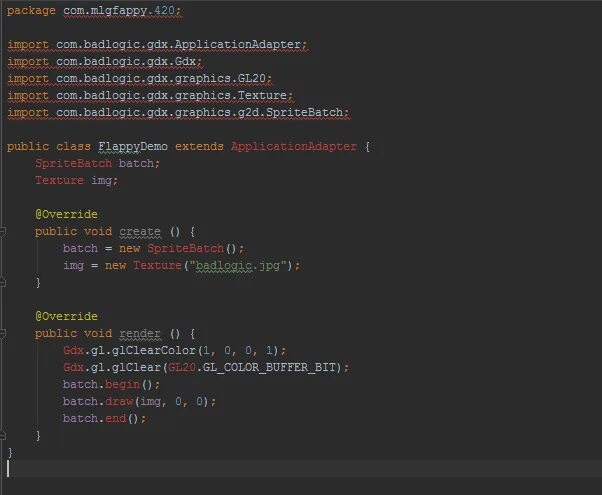
Task: Click the fold-end marker at render()'s closing brace
Action: pyautogui.click(x=2, y=435)
